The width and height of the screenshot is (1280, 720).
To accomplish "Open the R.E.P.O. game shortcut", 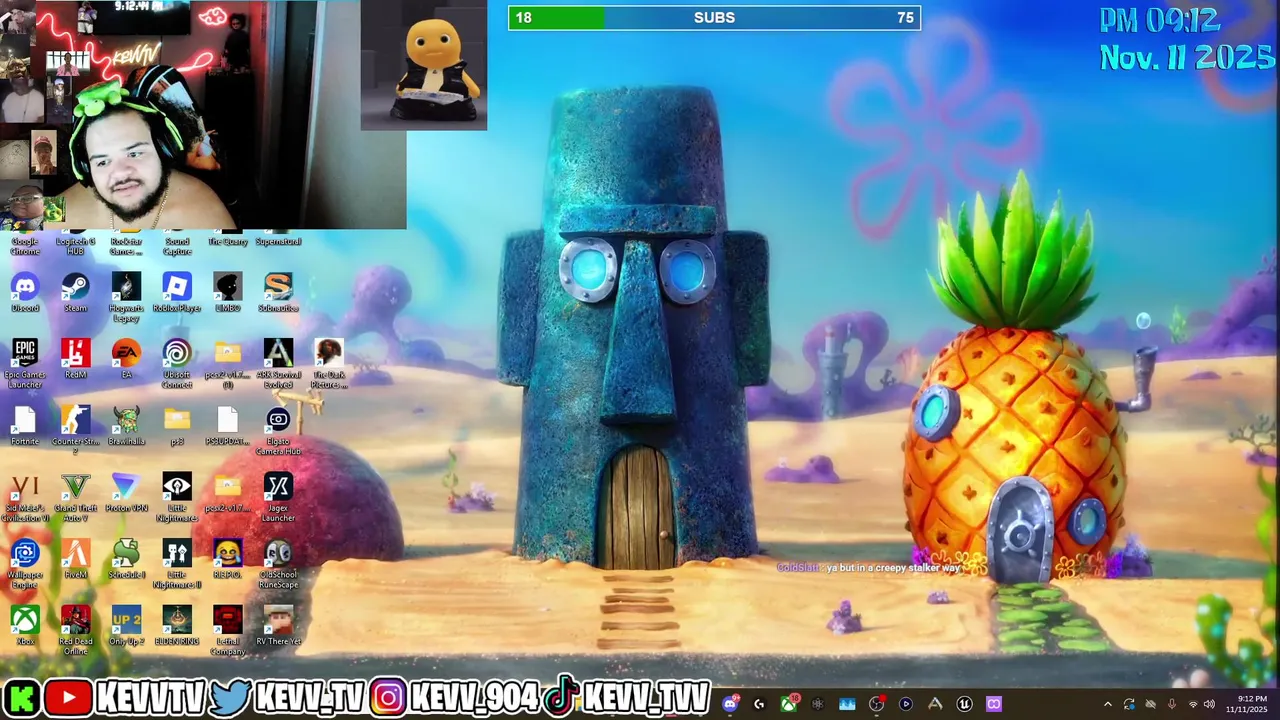I will tap(228, 558).
